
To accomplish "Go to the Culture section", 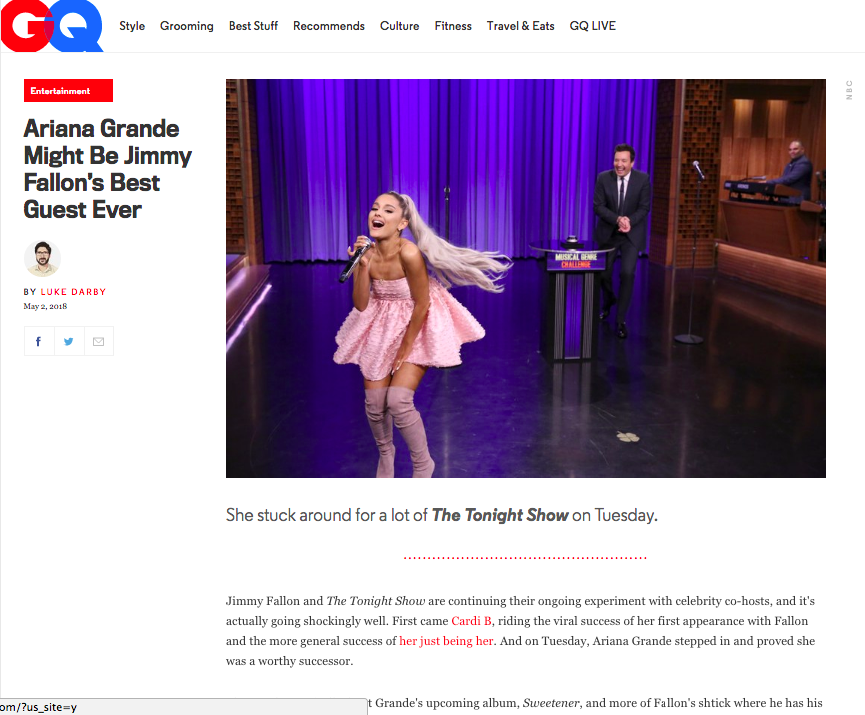I will 399,26.
